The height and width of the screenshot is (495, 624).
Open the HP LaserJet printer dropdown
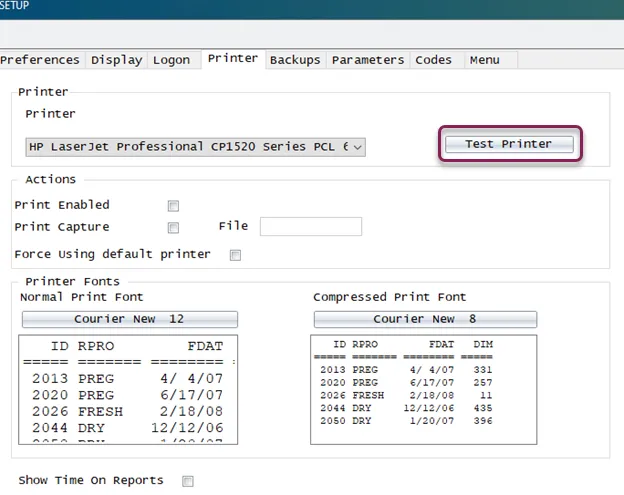195,147
